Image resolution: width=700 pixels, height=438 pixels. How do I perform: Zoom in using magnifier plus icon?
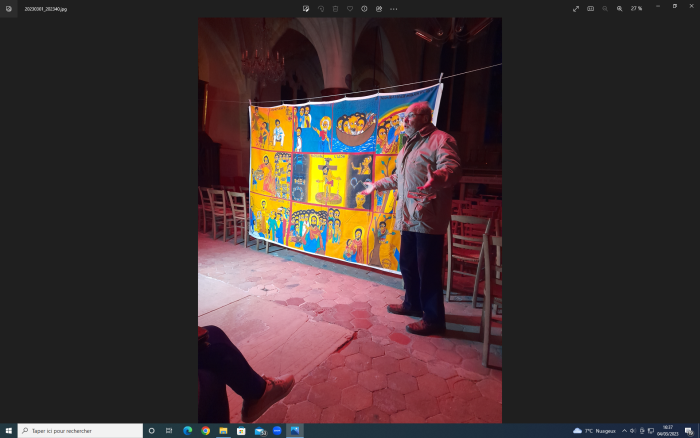[x=620, y=8]
